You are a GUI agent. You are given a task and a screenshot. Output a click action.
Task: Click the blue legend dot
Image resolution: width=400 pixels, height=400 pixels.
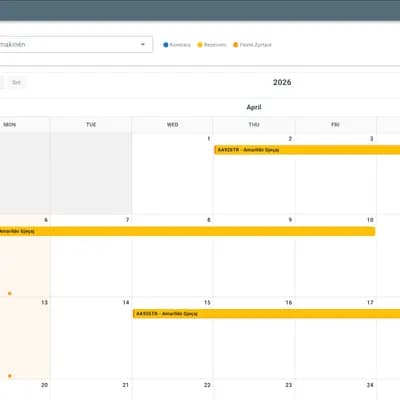[166, 45]
